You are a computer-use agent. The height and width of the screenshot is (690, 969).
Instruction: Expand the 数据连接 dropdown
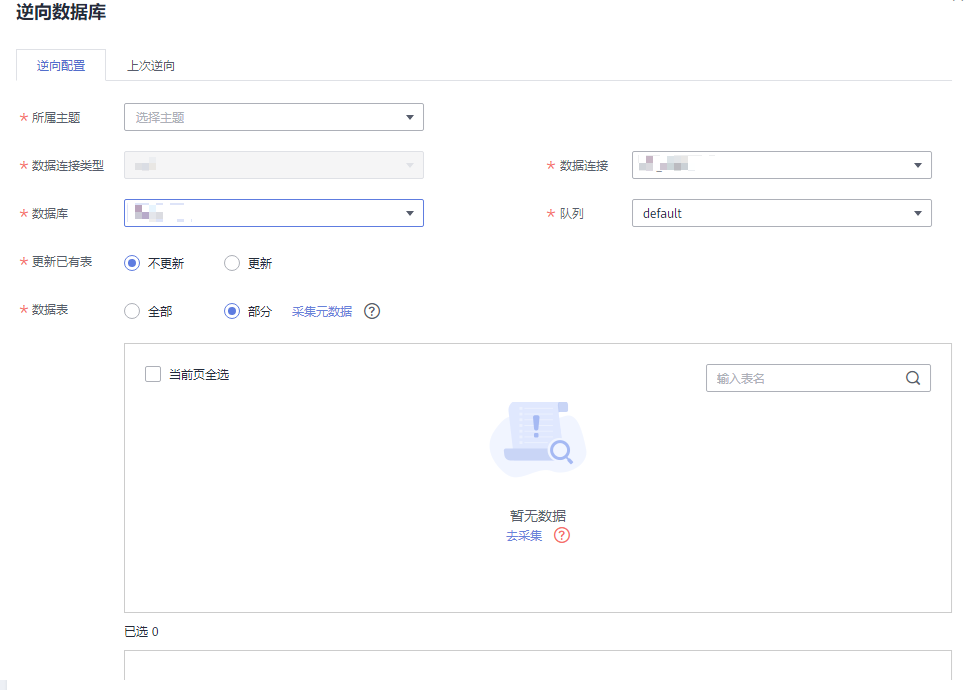[x=781, y=165]
